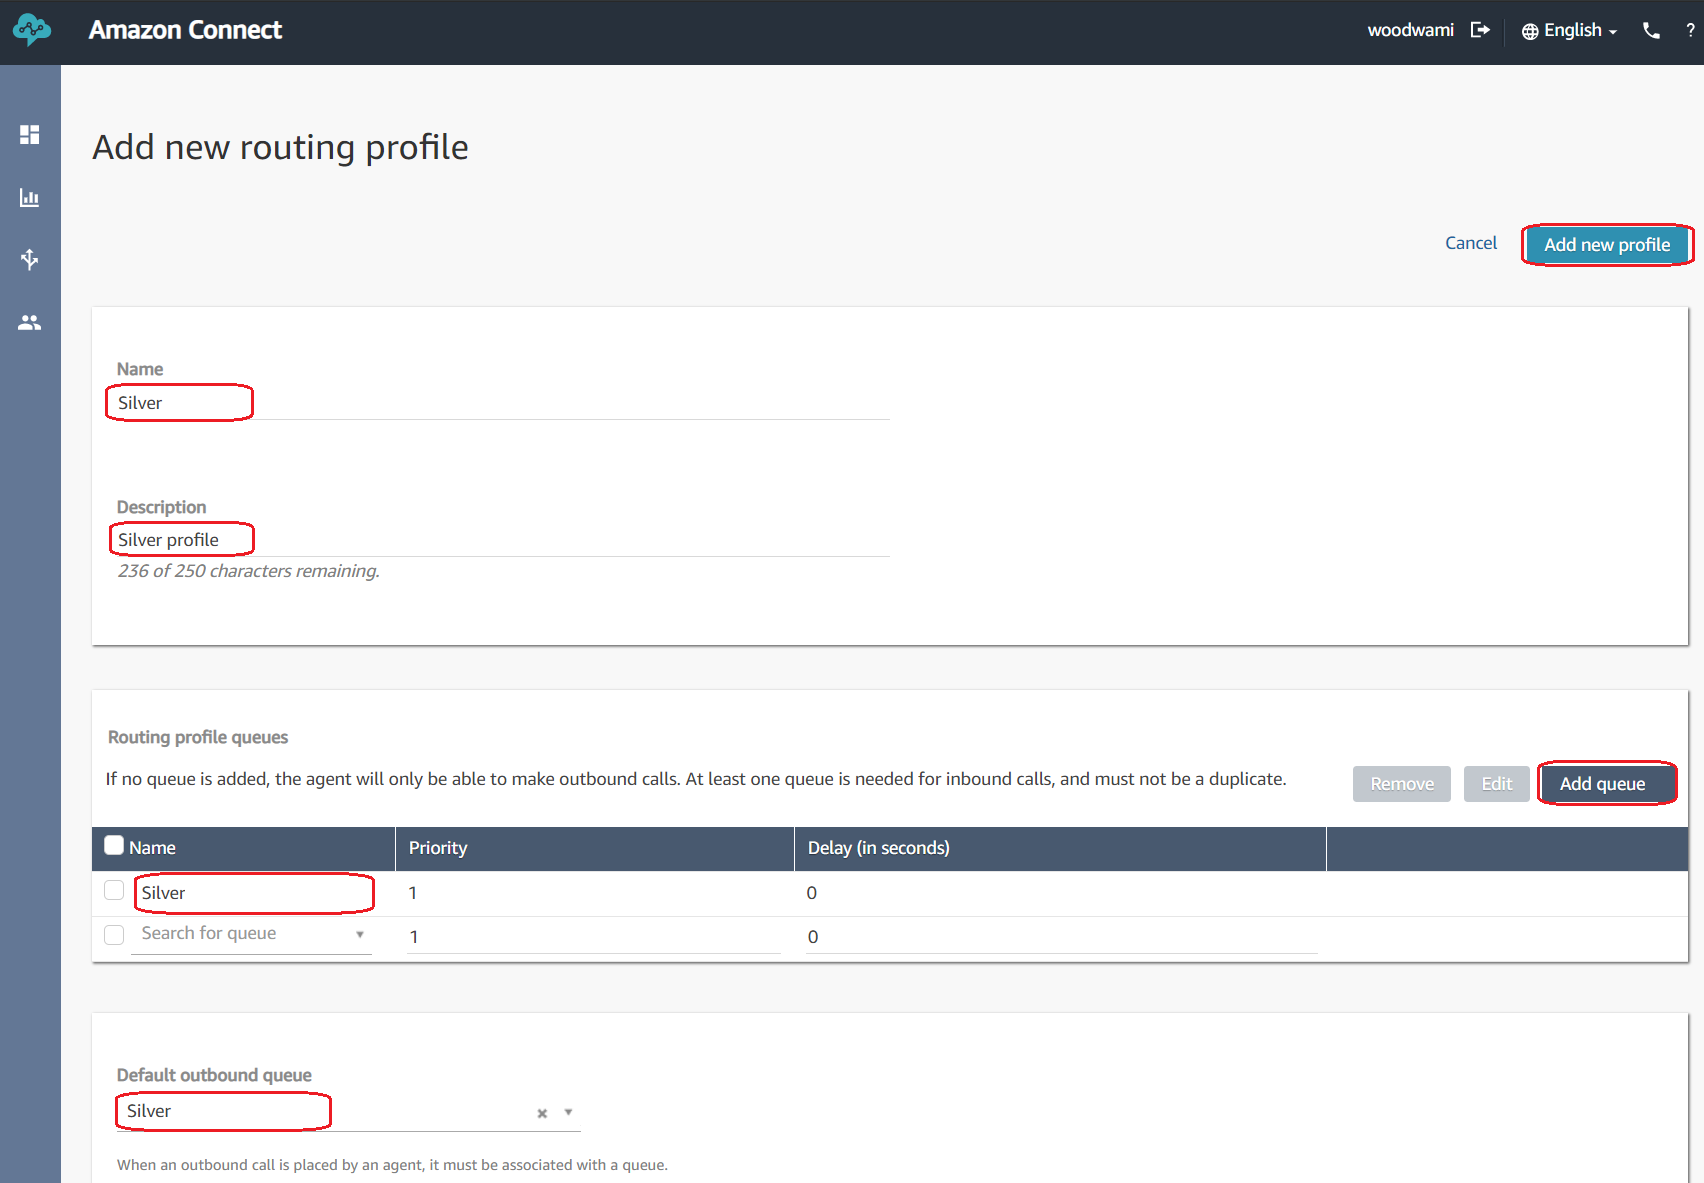Click the woodwami username
The width and height of the screenshot is (1704, 1183).
1410,30
